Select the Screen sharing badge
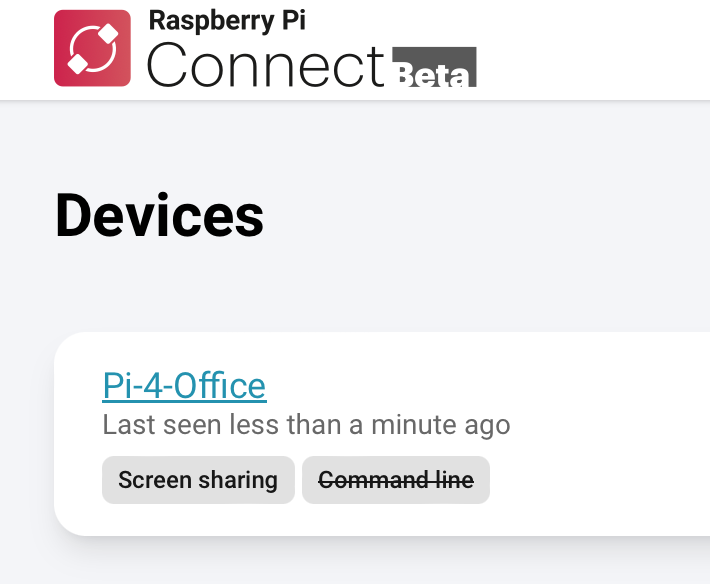 click(198, 480)
